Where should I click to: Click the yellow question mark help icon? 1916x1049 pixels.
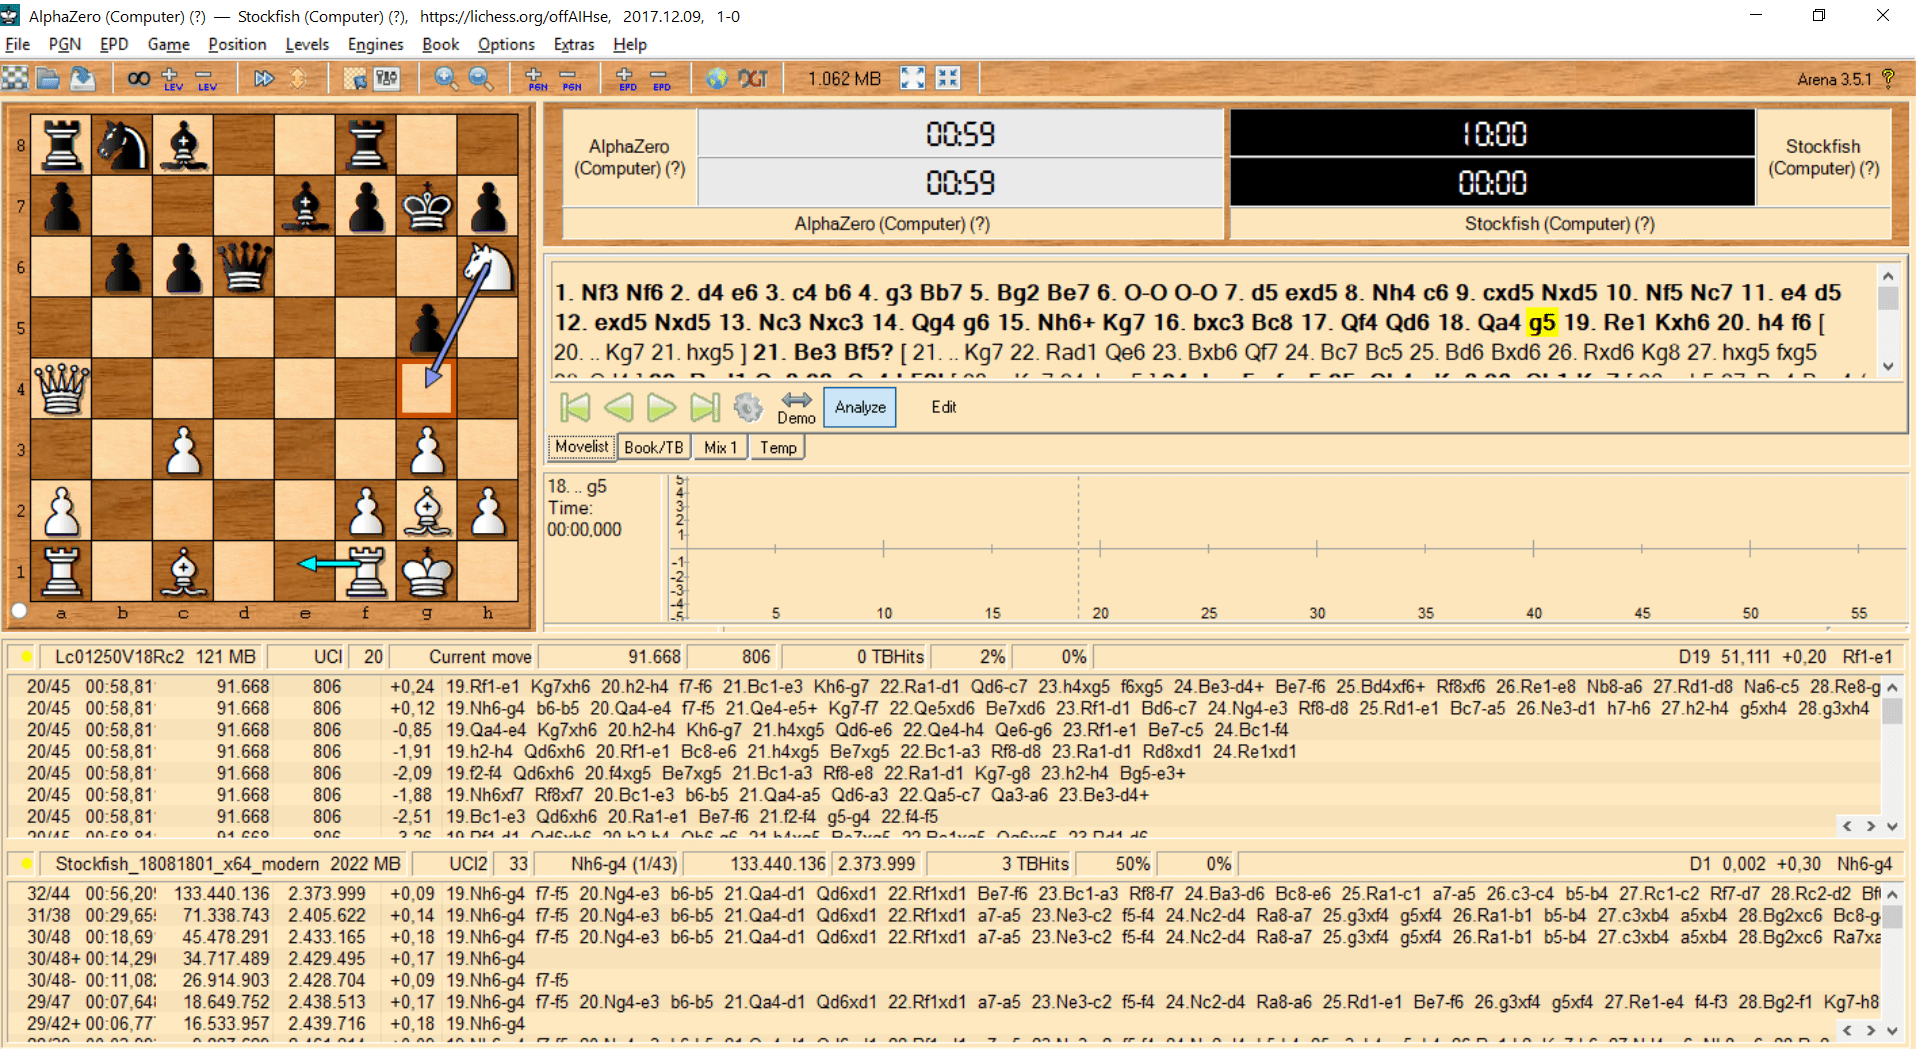1888,78
